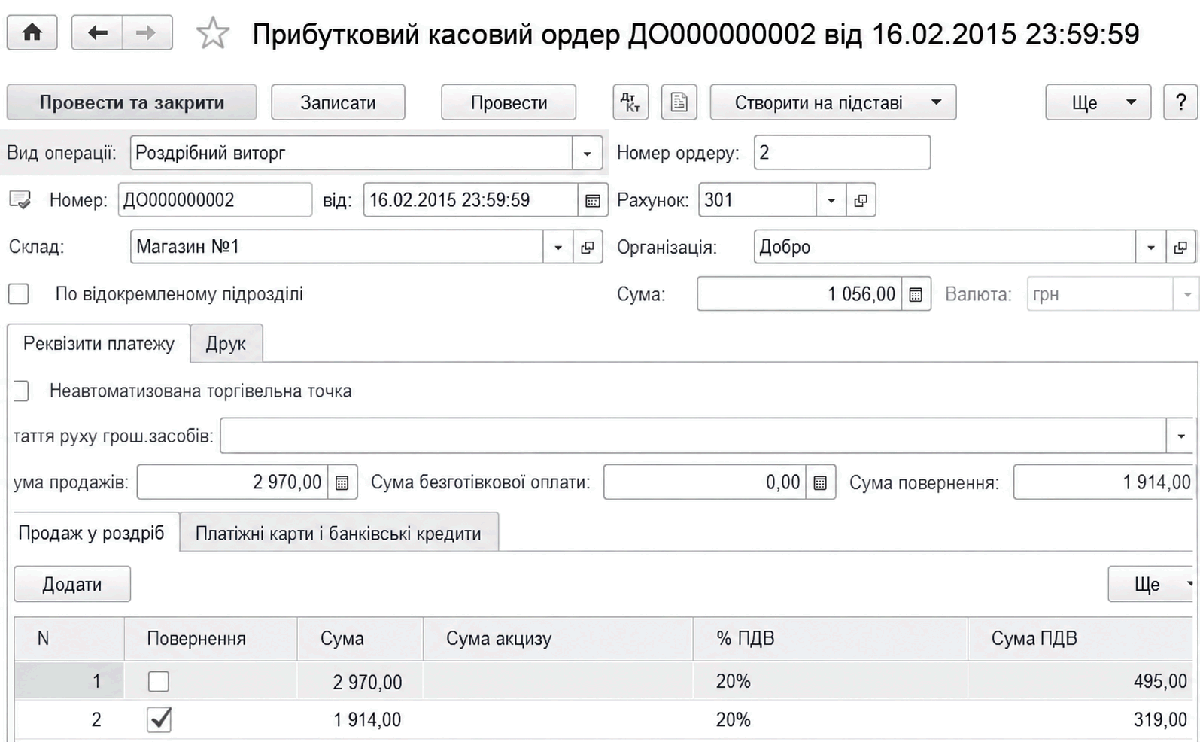
Task: Select cell 2 970,00 in row 1
Action: [360, 682]
